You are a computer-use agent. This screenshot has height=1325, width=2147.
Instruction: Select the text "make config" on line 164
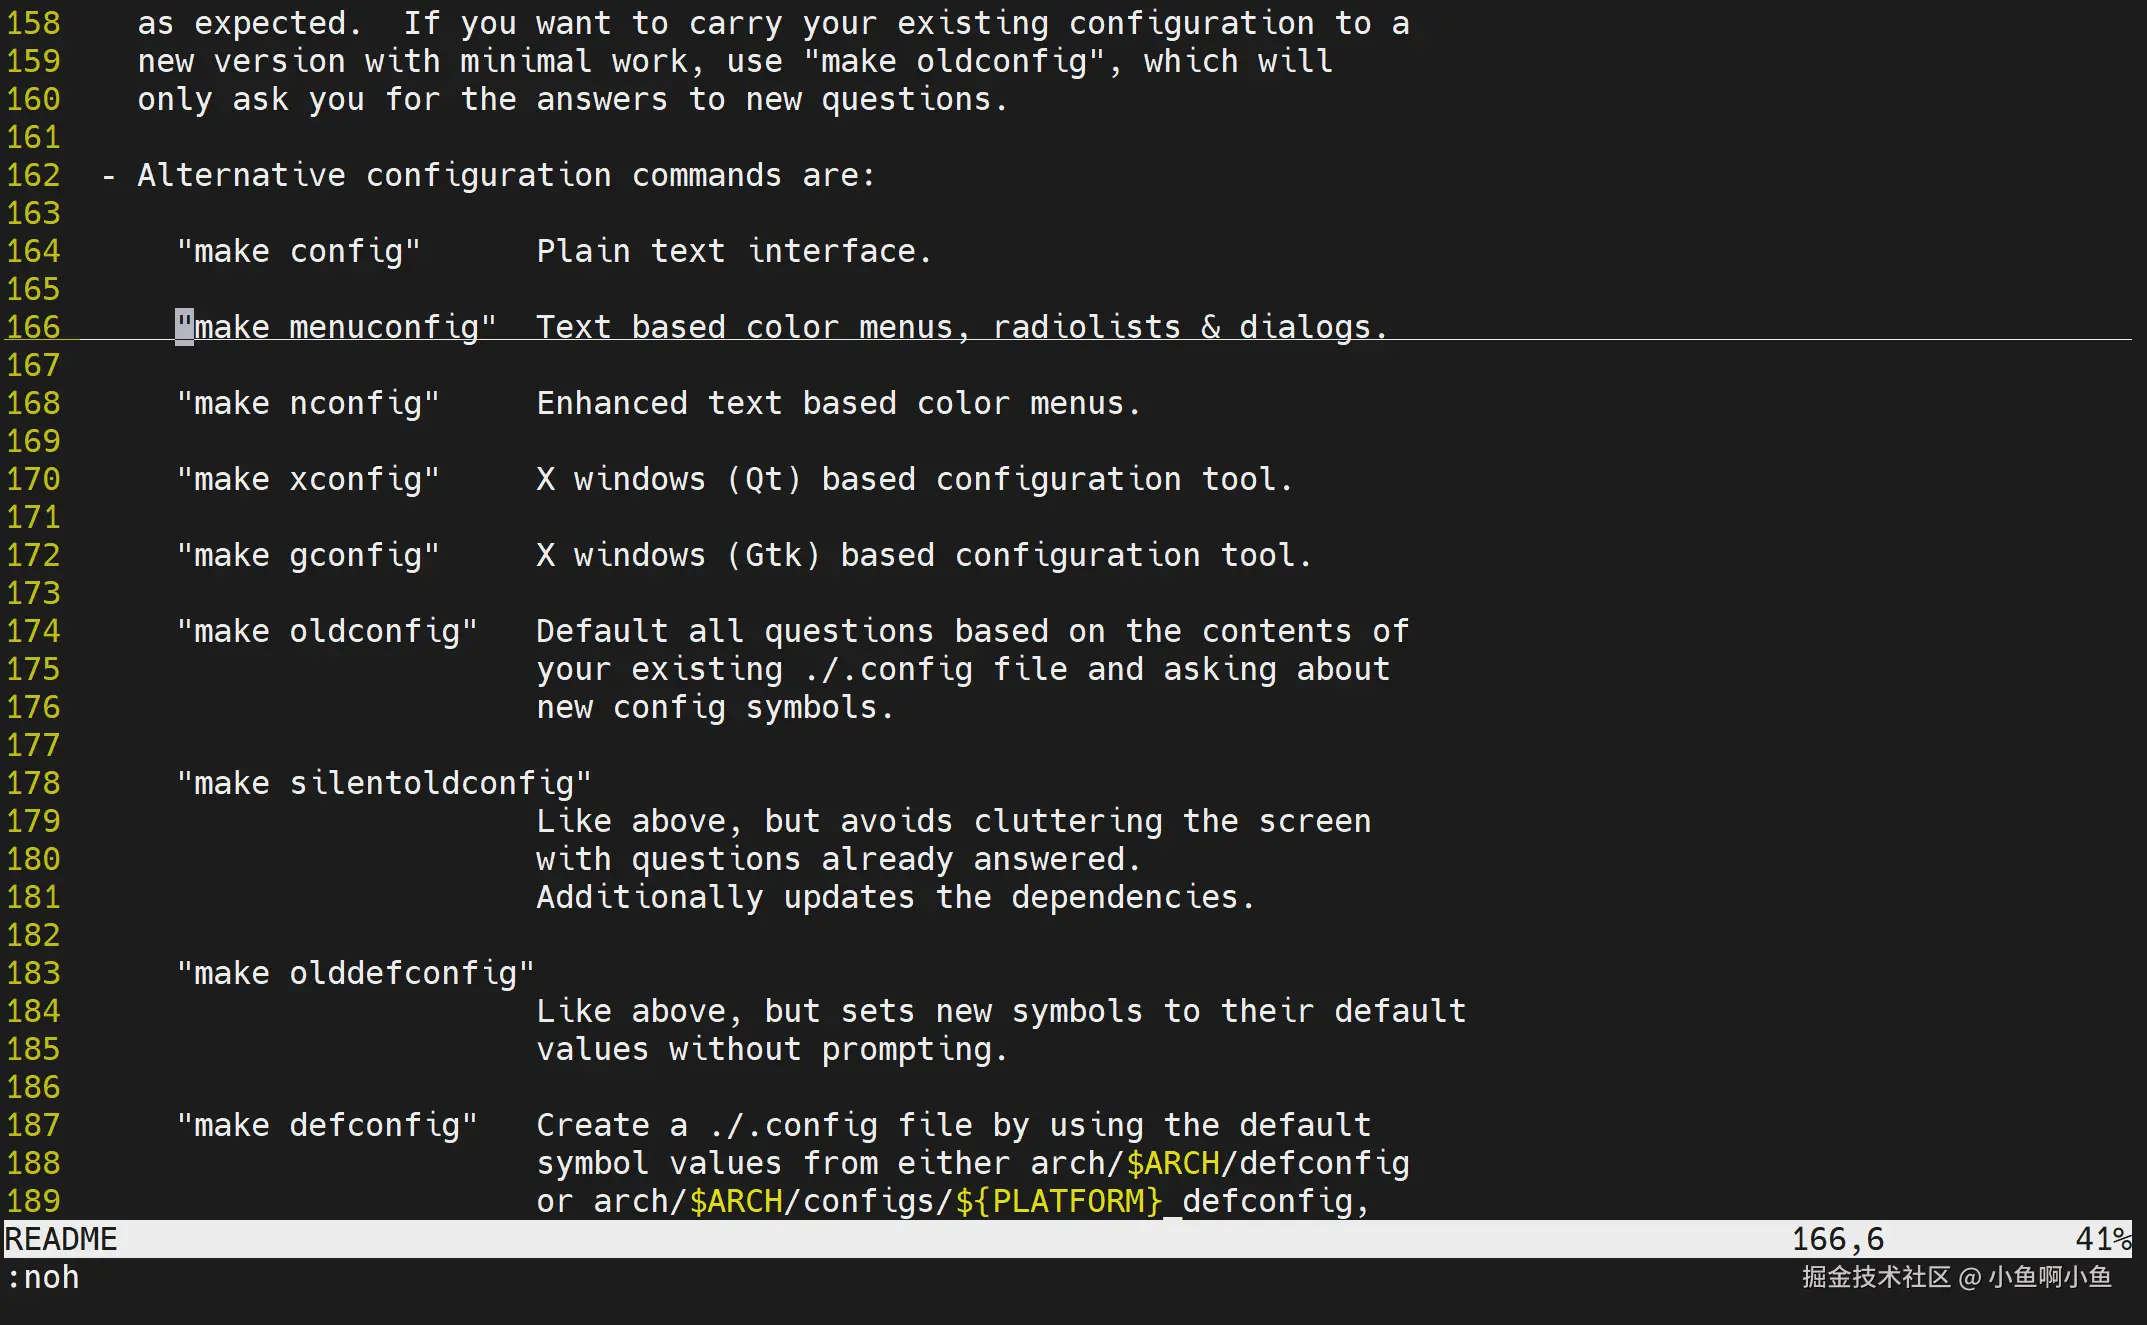pos(297,251)
